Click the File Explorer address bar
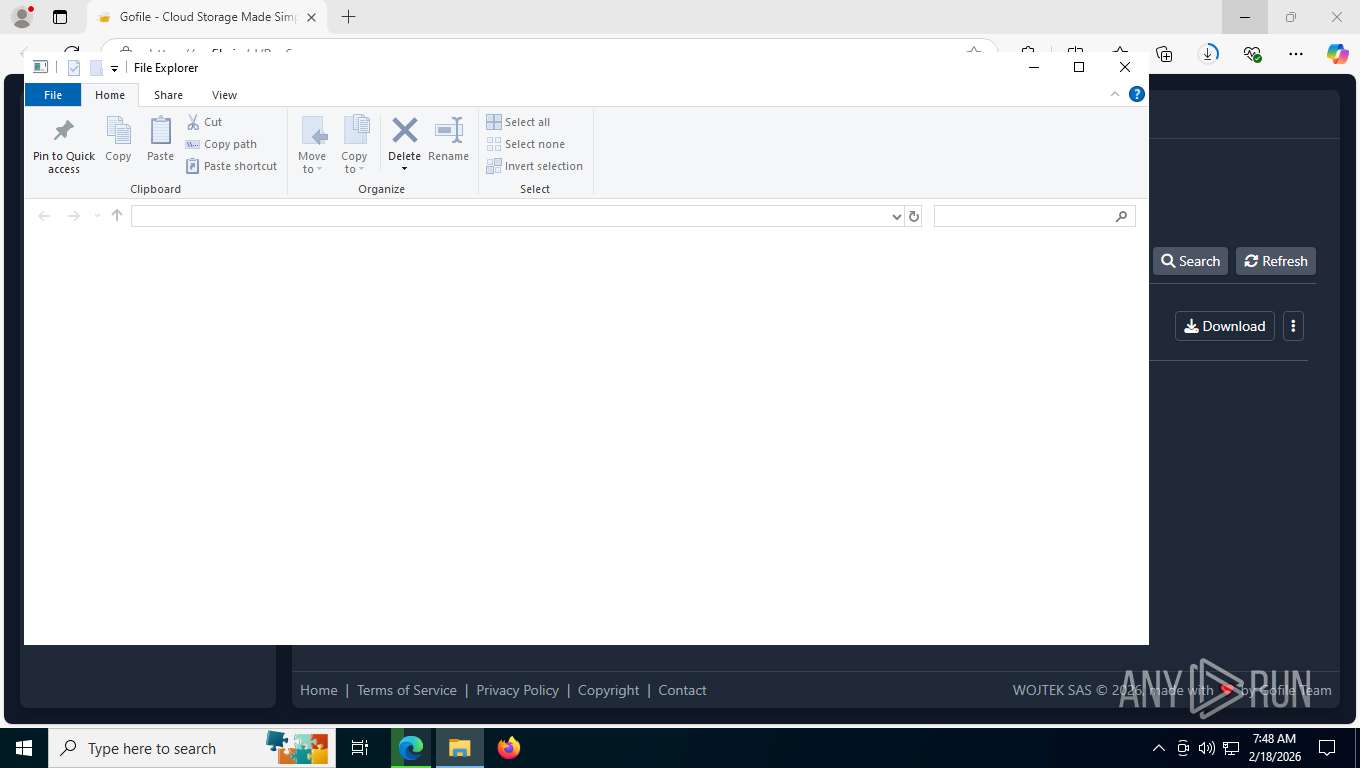Viewport: 1360px width, 768px height. (510, 216)
